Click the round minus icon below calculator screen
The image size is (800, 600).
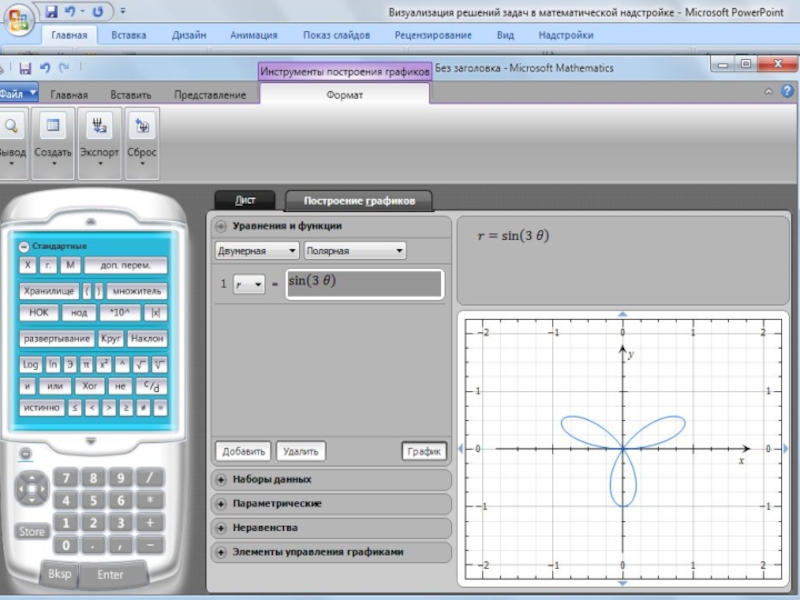tap(26, 454)
